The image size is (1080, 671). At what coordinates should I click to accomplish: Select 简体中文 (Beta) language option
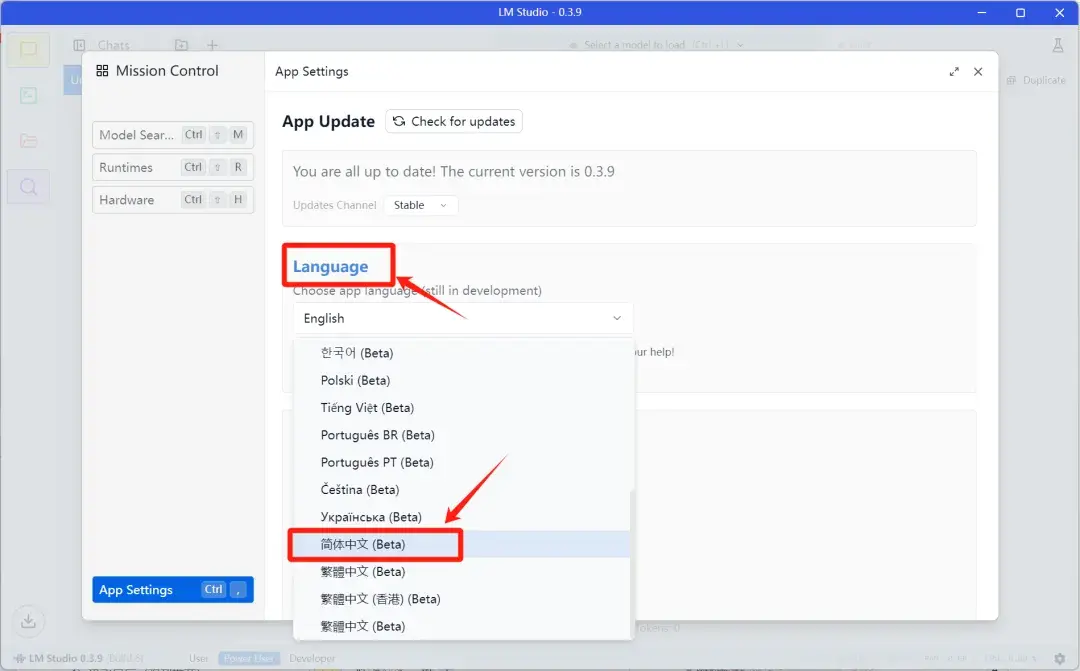(461, 544)
